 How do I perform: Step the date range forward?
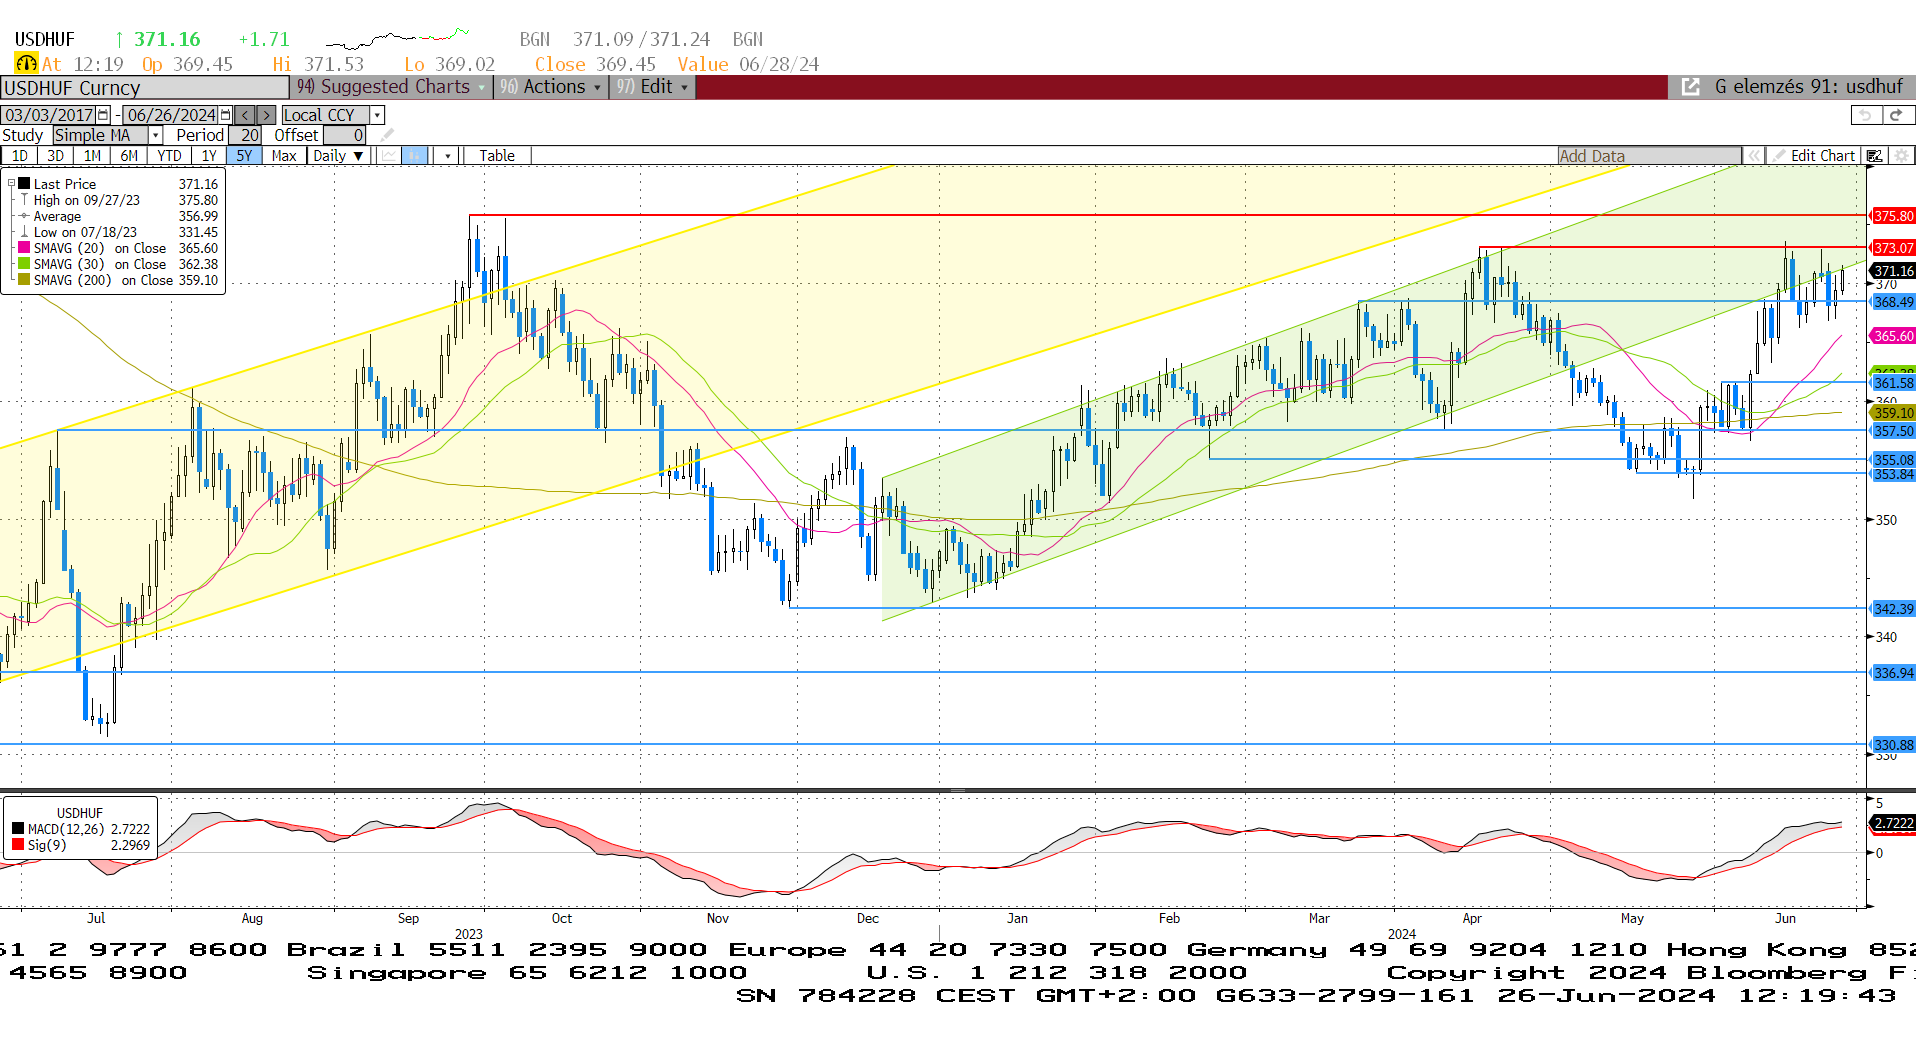click(x=266, y=115)
